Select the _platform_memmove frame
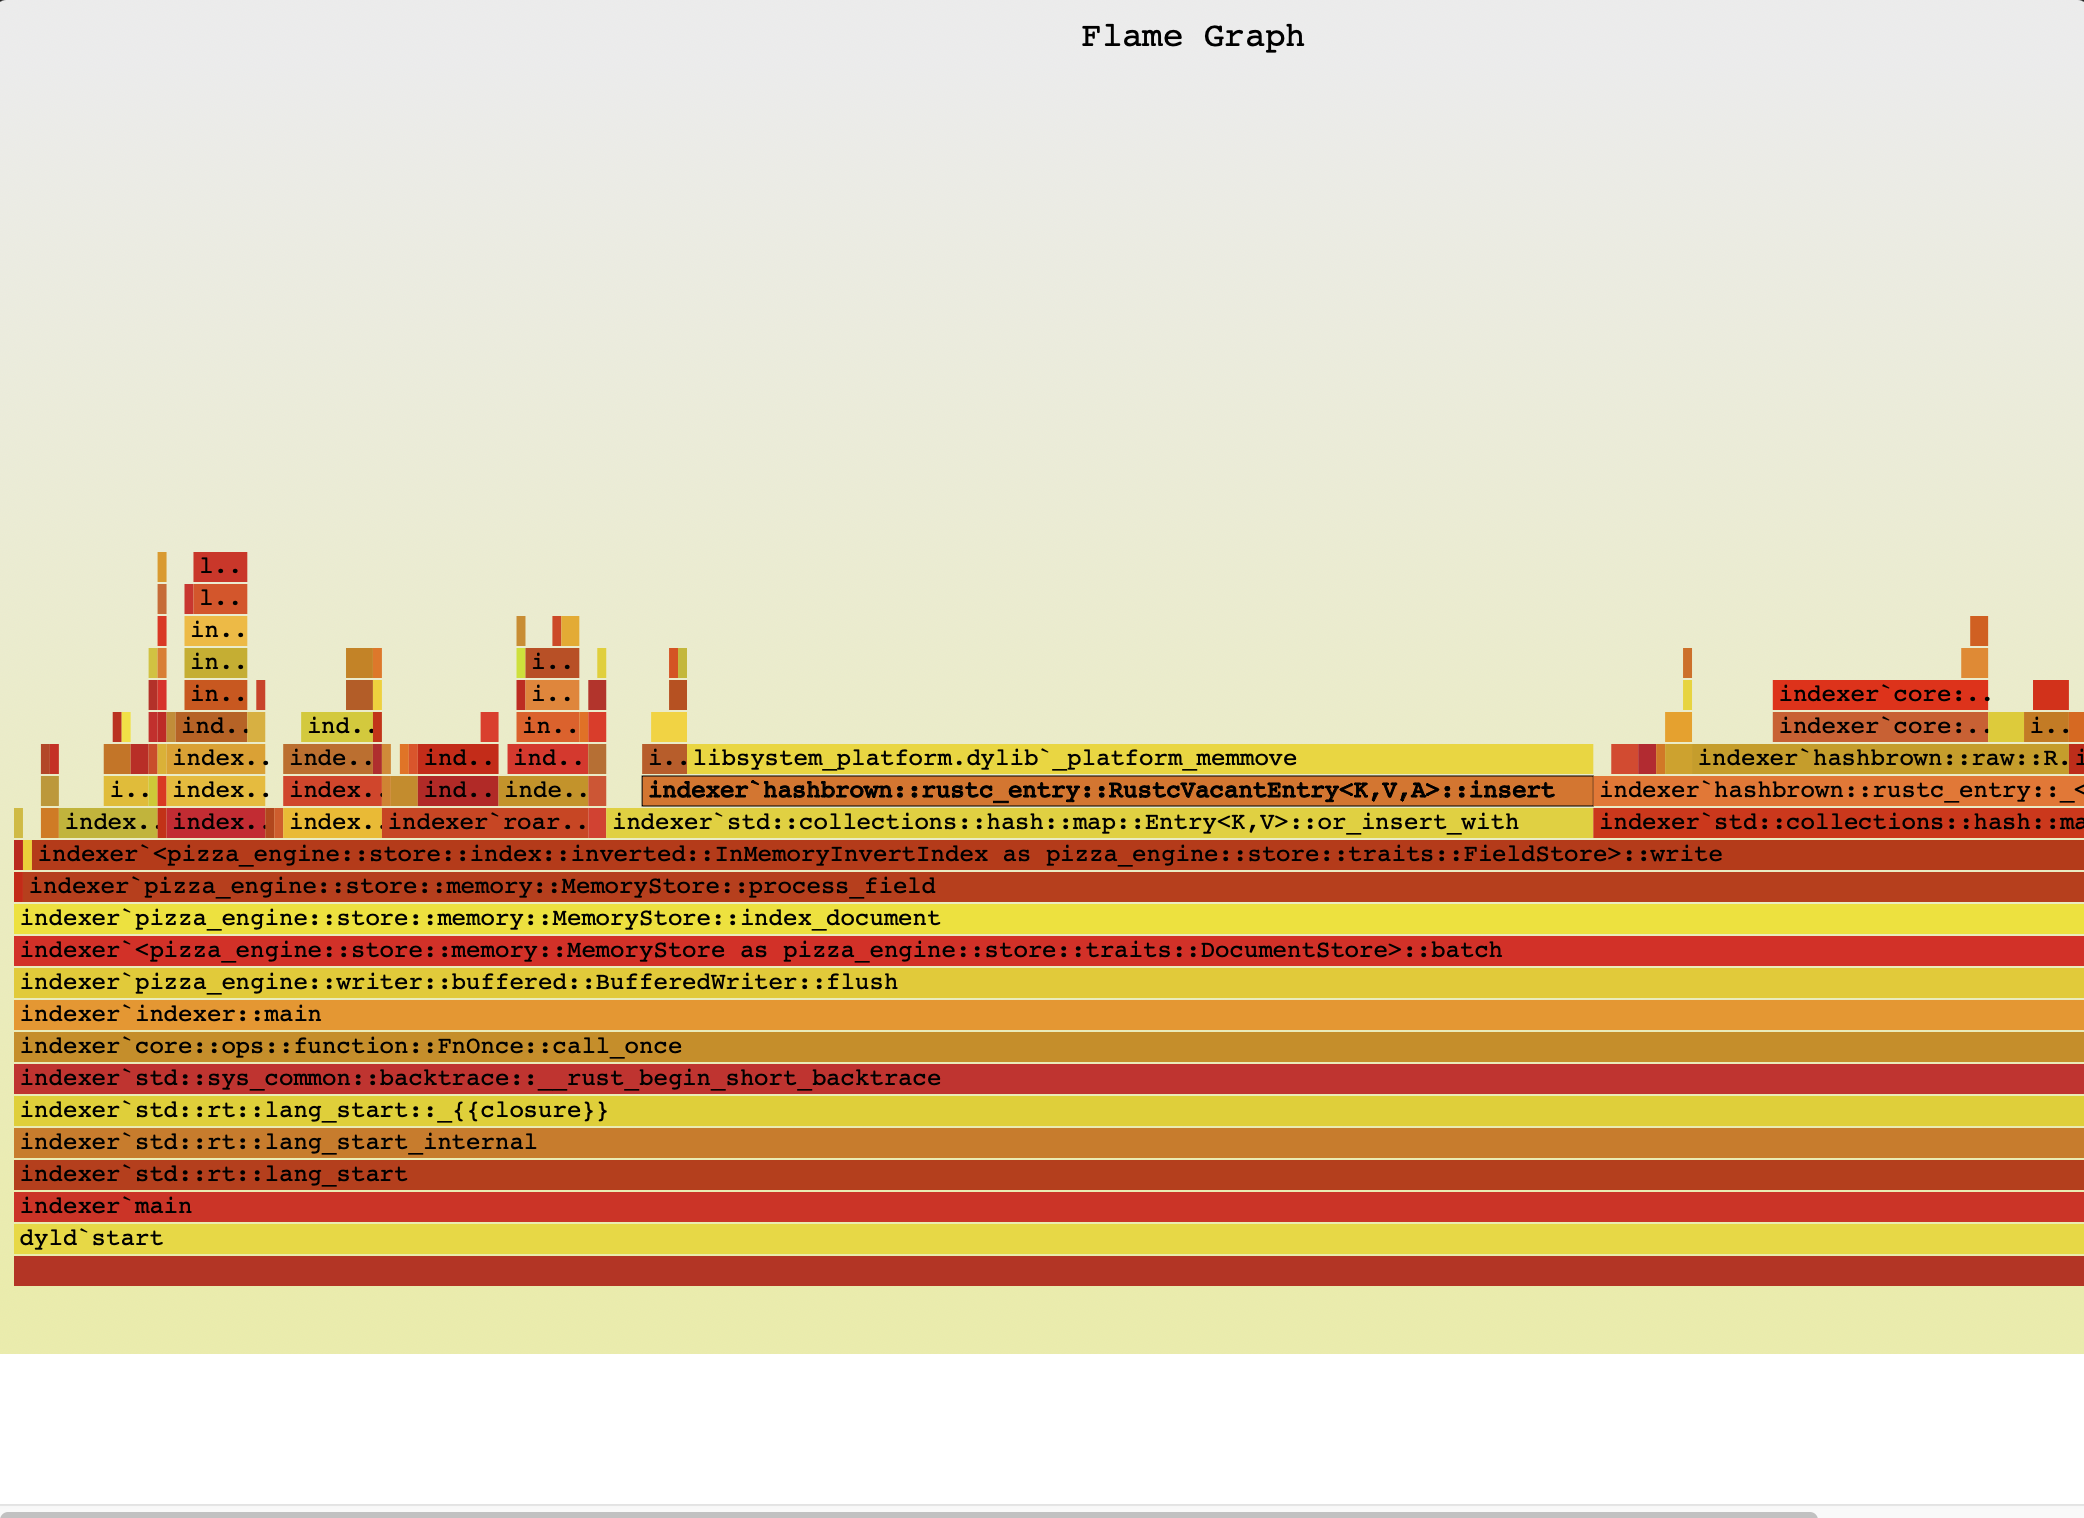 (1140, 758)
